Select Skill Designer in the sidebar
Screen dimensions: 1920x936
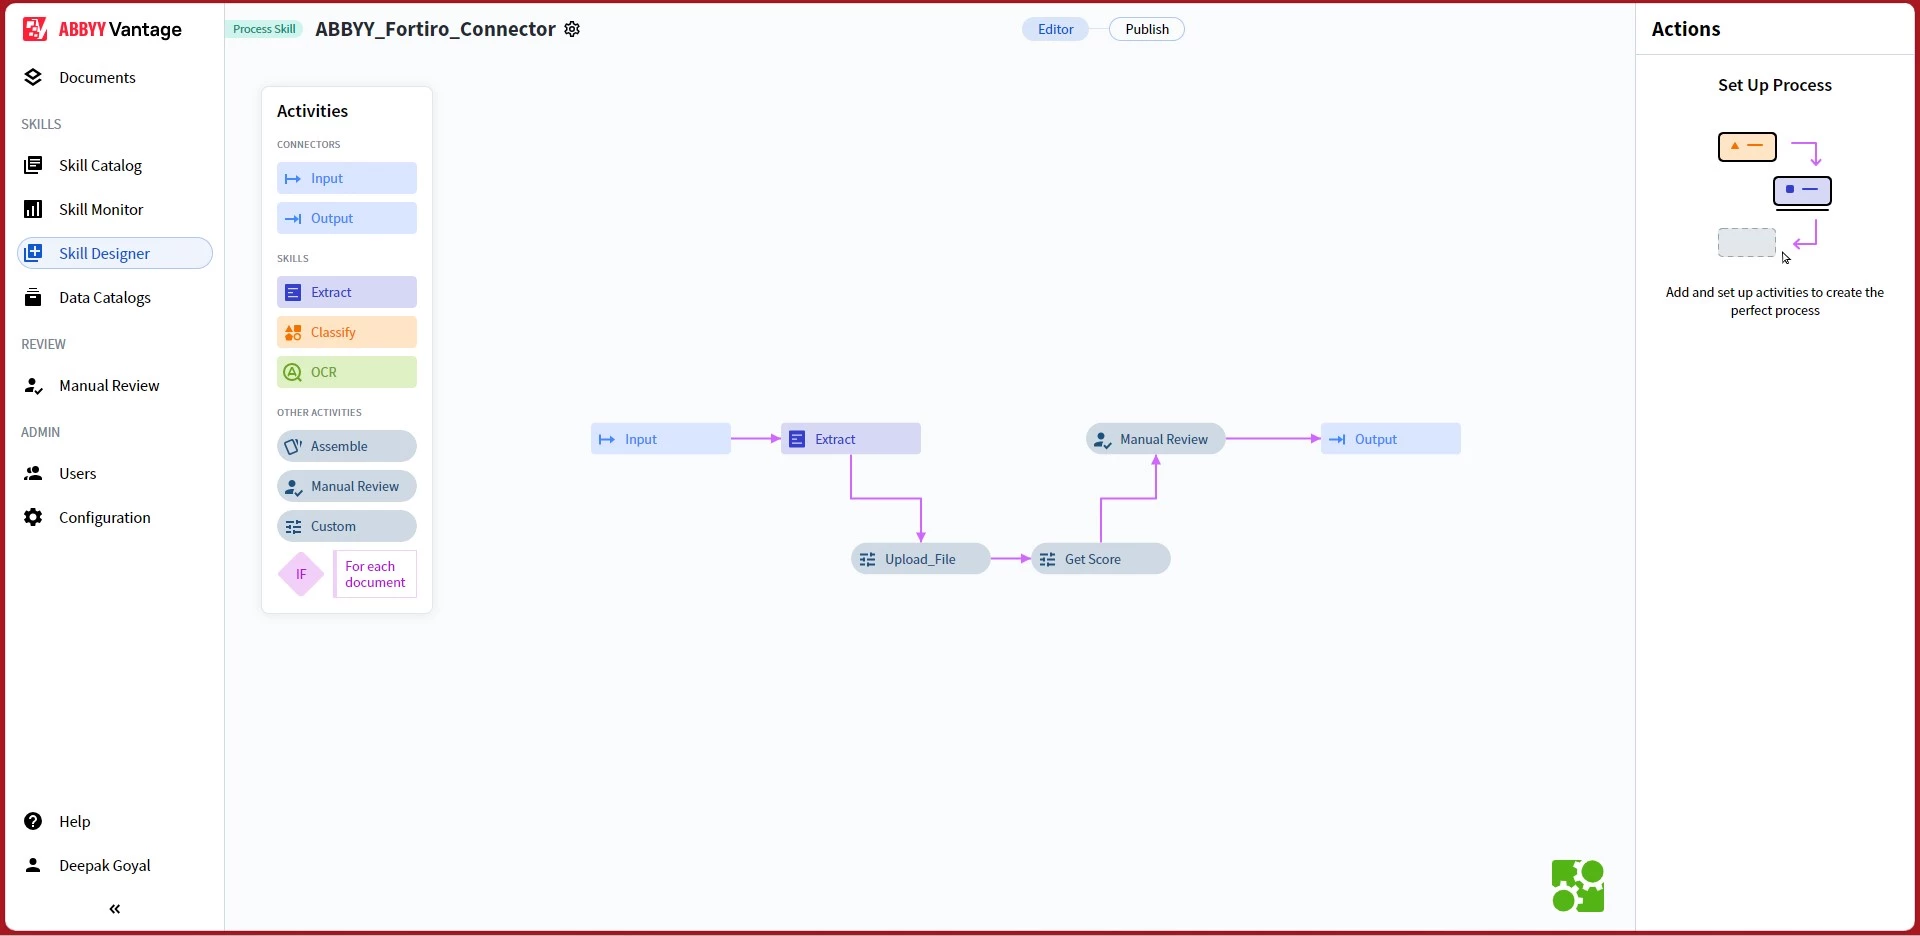point(115,254)
